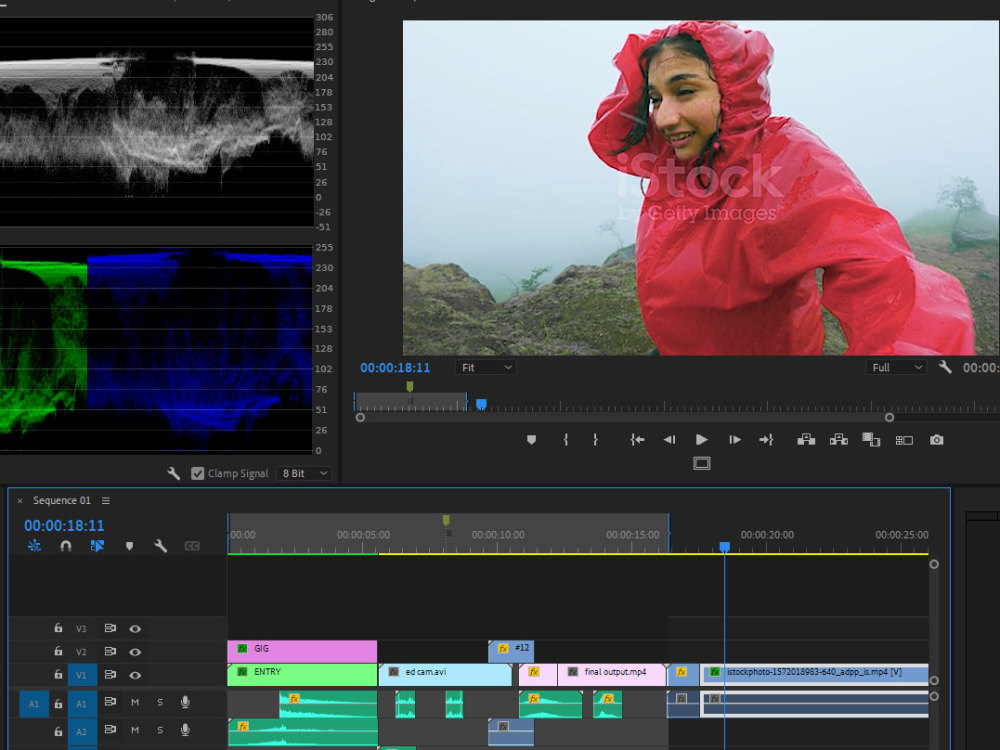Open the 8 Bit depth dropdown
The height and width of the screenshot is (750, 1000).
click(x=304, y=473)
